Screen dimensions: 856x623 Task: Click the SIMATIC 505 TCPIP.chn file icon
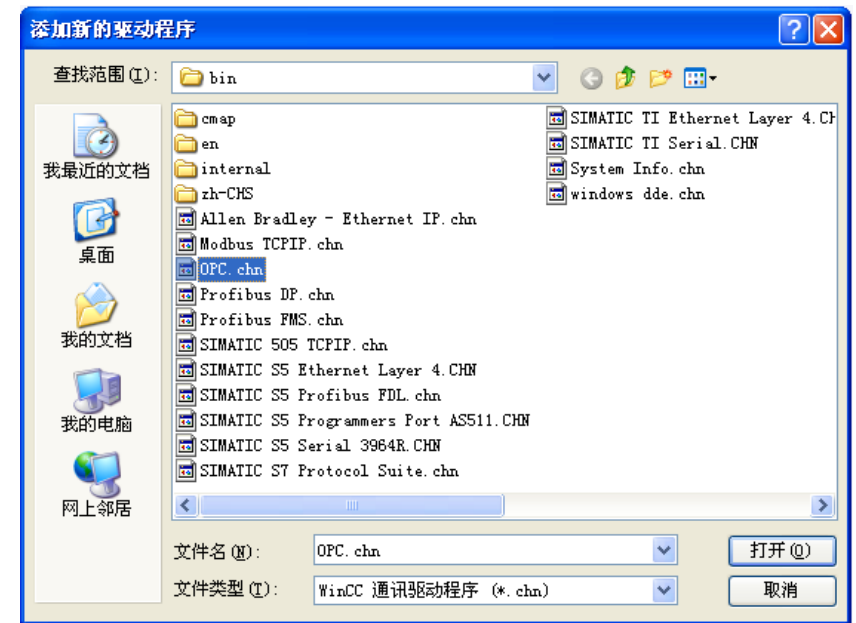186,345
